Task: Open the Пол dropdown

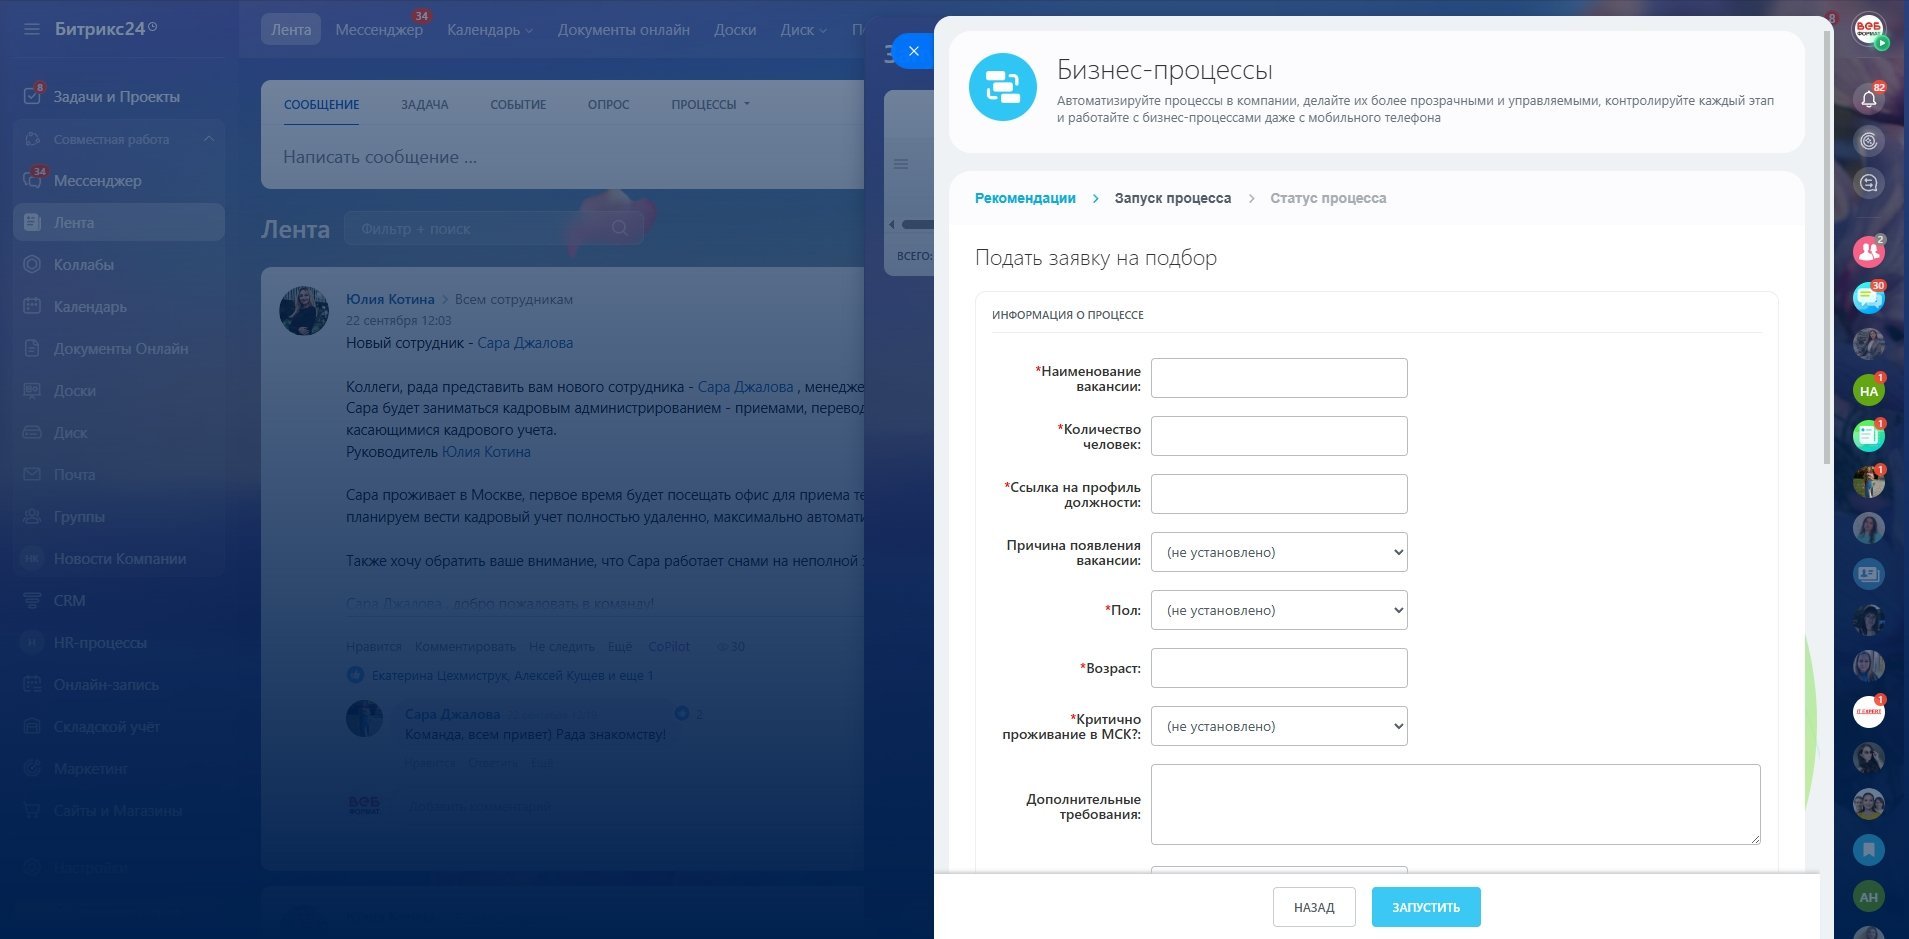Action: click(x=1279, y=610)
